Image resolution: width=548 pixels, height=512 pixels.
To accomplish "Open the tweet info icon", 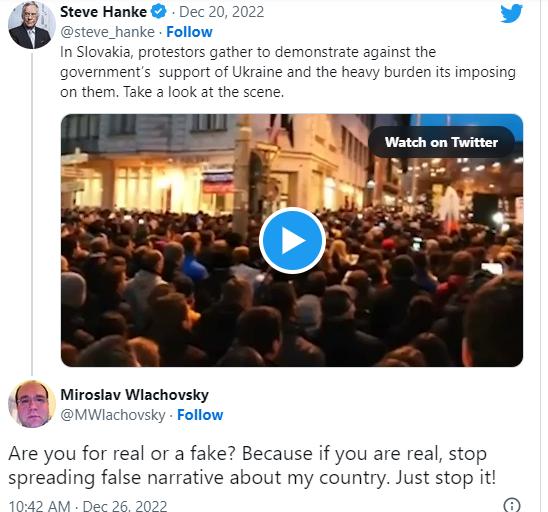I will 512,505.
